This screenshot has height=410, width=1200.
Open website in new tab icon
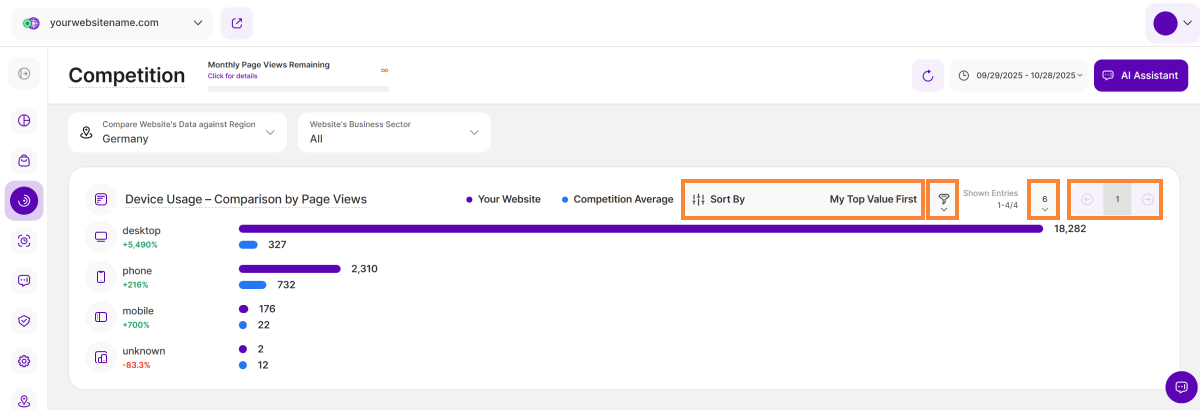point(236,23)
